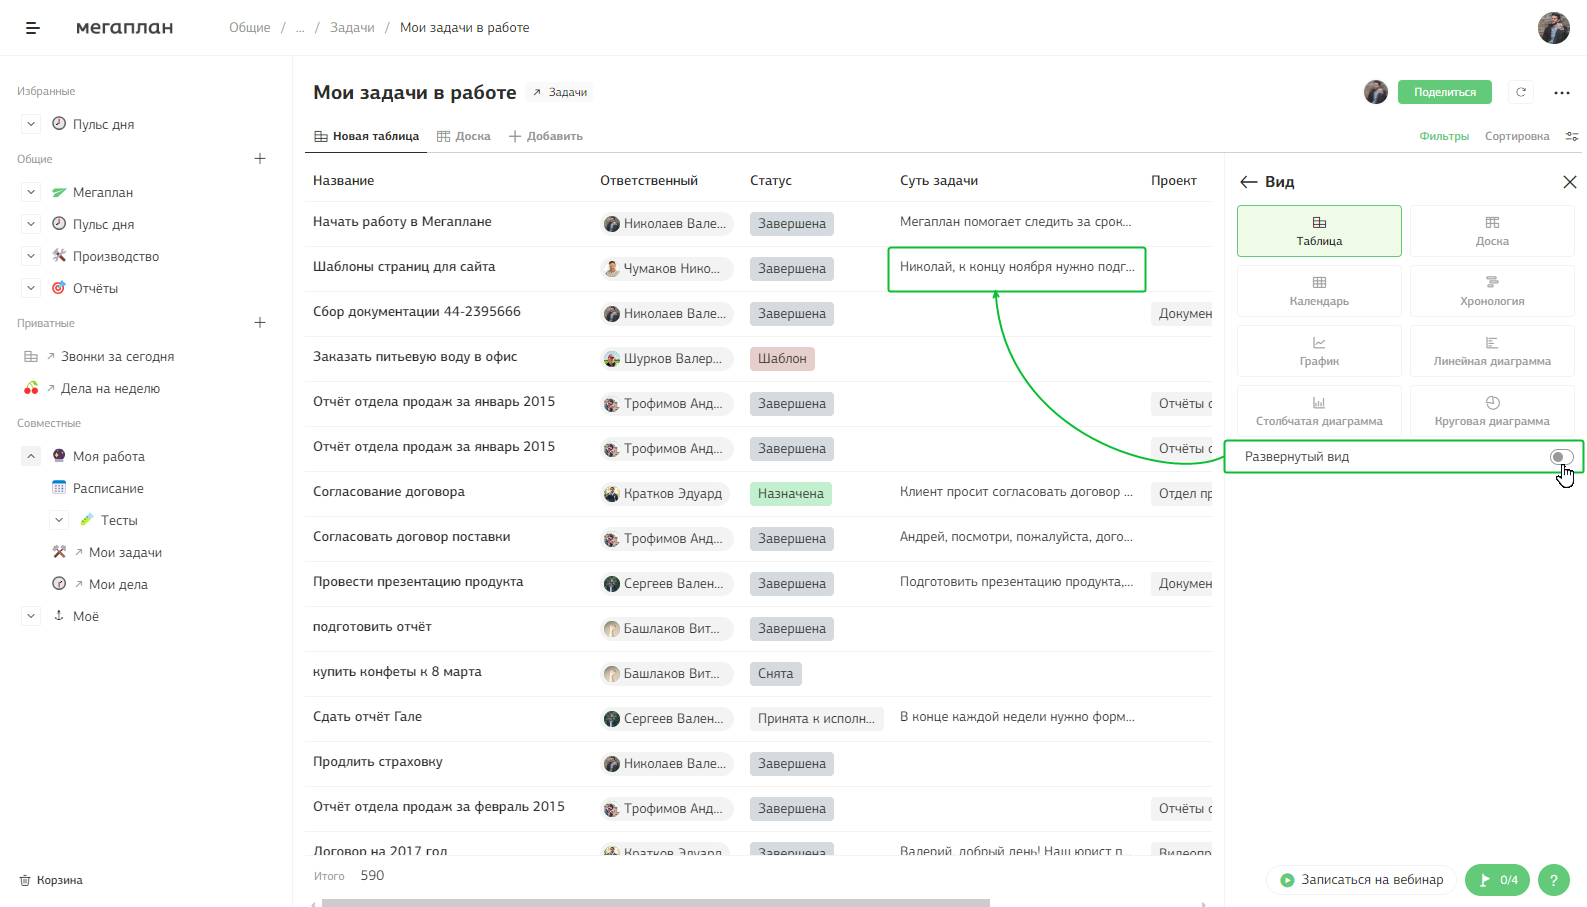The image size is (1587, 907).
Task: Select the Календарь view type
Action: click(1319, 291)
